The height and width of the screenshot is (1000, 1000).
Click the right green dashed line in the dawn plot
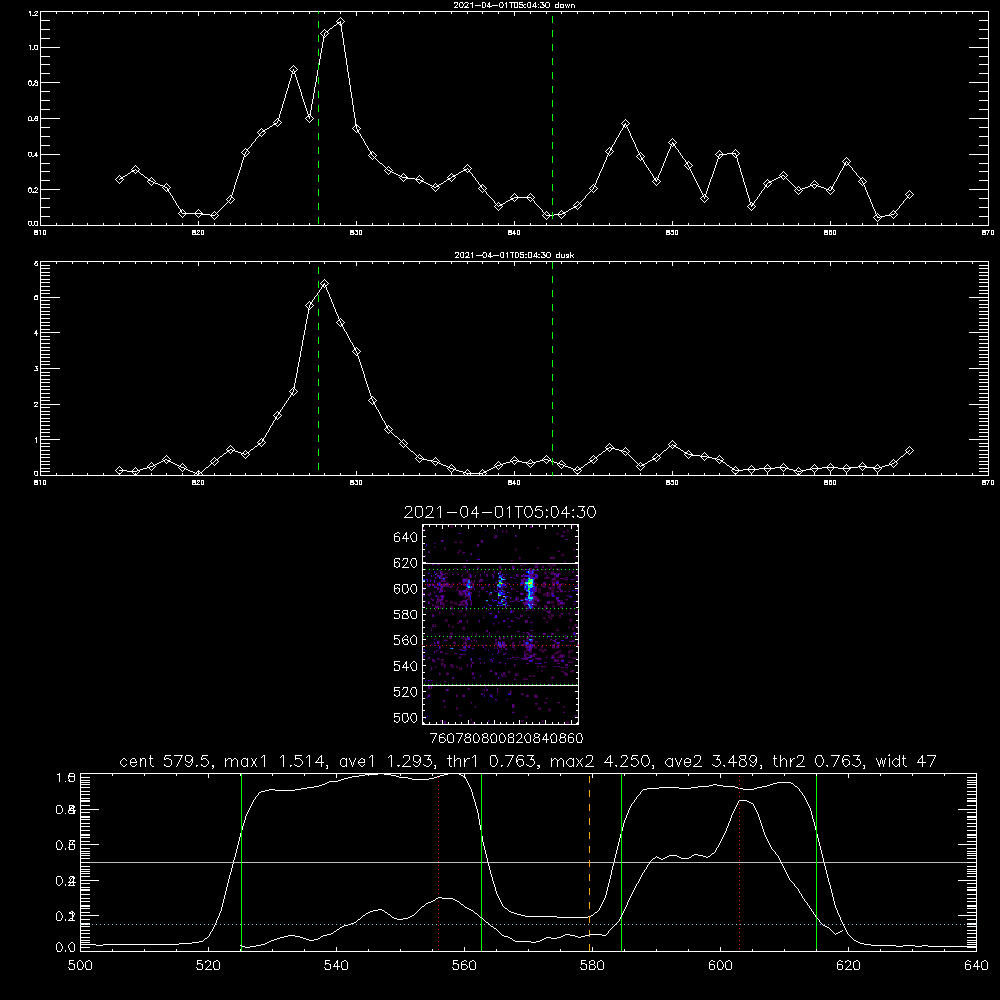pos(552,119)
